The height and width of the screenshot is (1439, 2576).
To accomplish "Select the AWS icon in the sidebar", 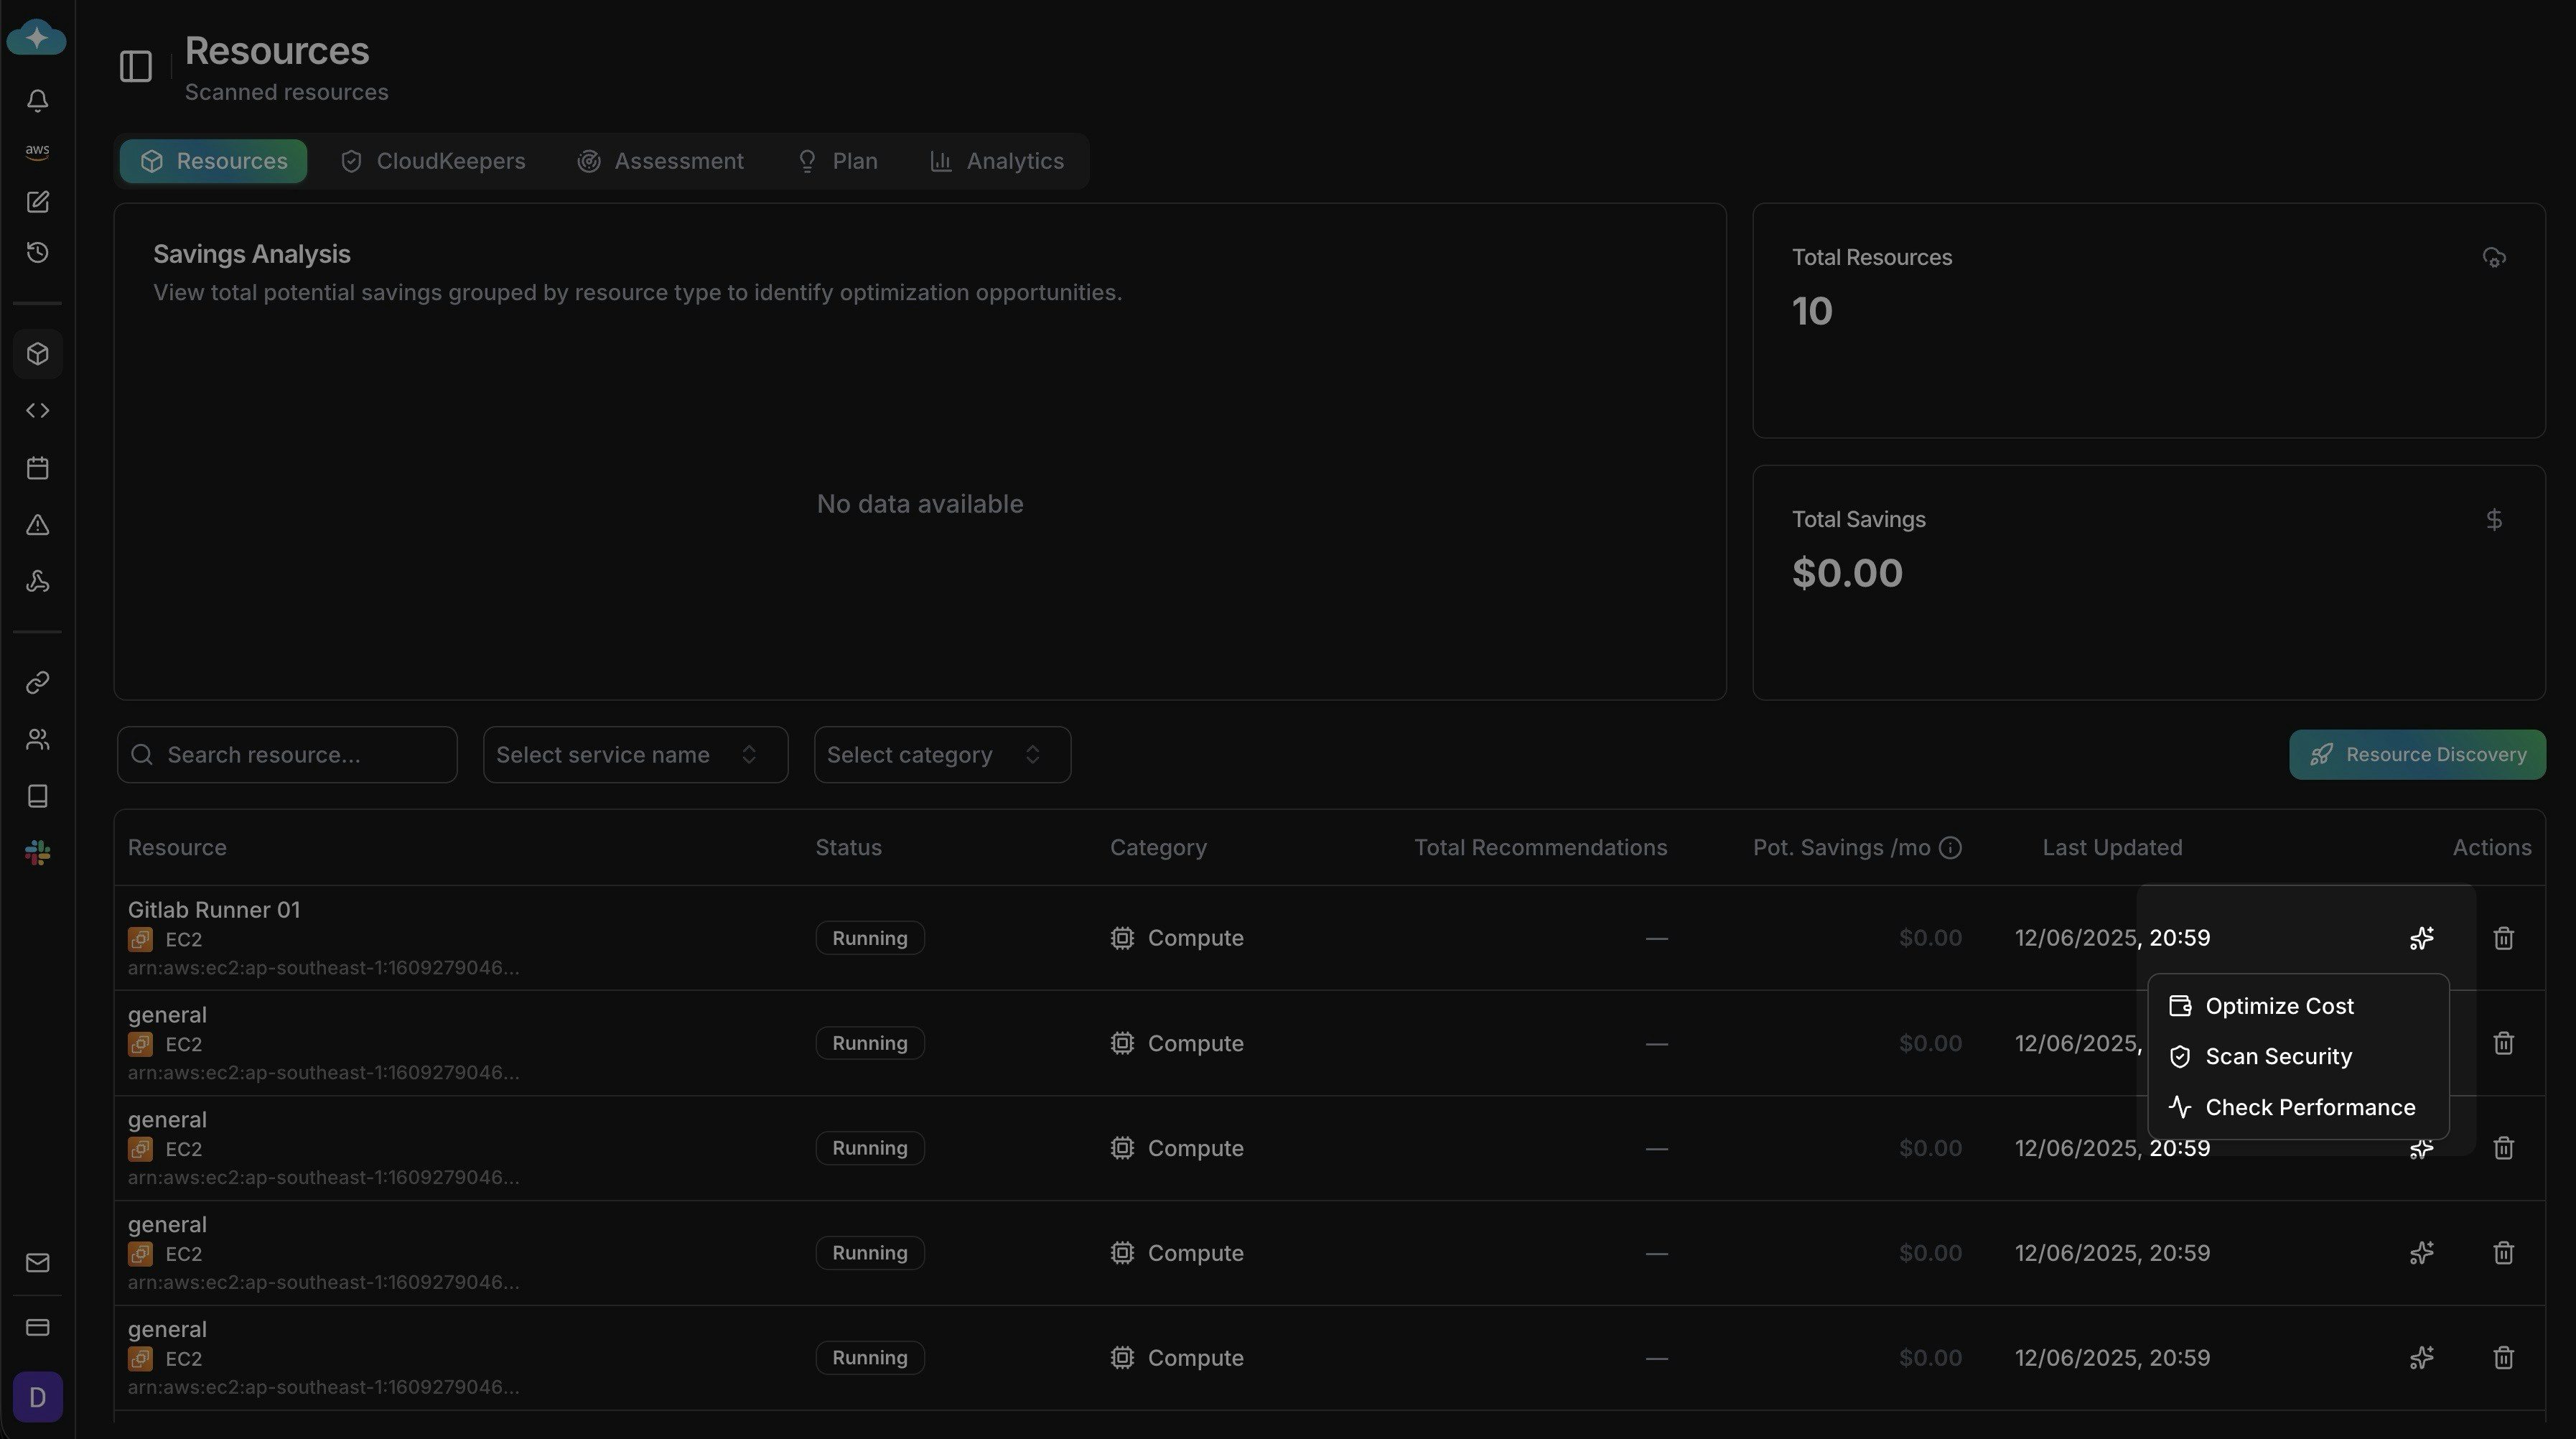I will 37,151.
